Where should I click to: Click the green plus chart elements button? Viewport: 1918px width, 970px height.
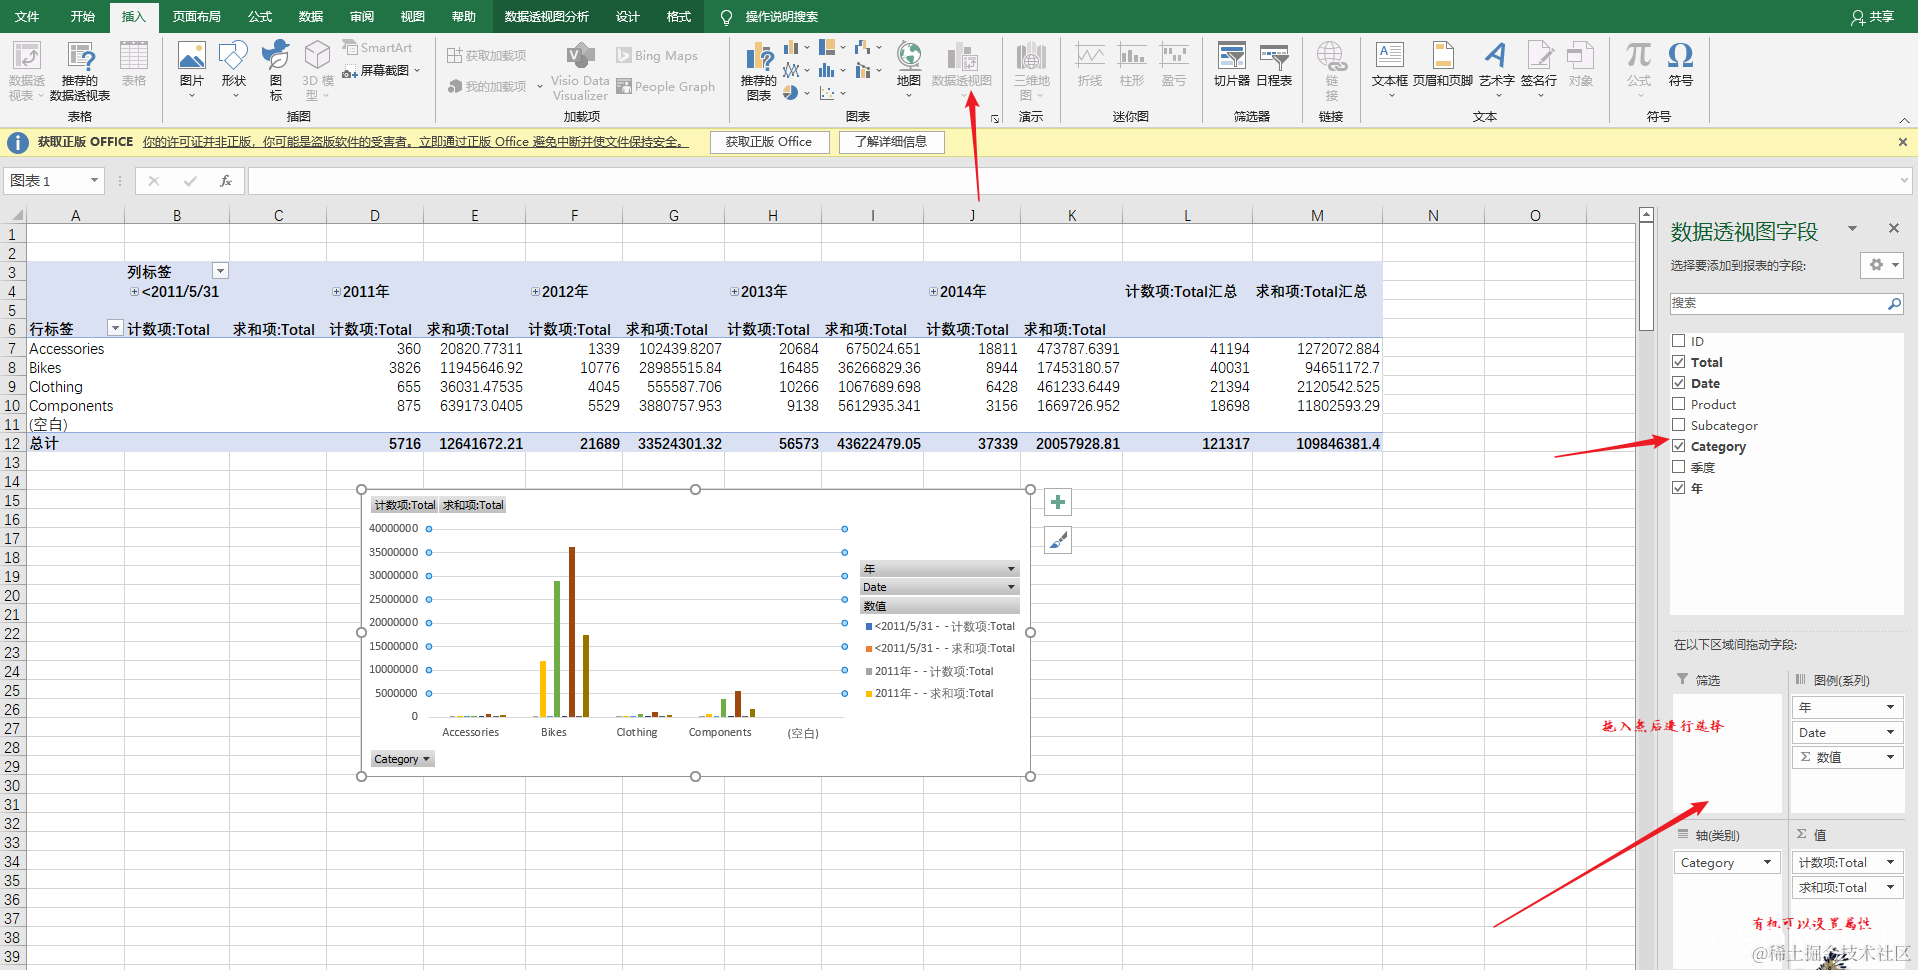click(x=1058, y=502)
